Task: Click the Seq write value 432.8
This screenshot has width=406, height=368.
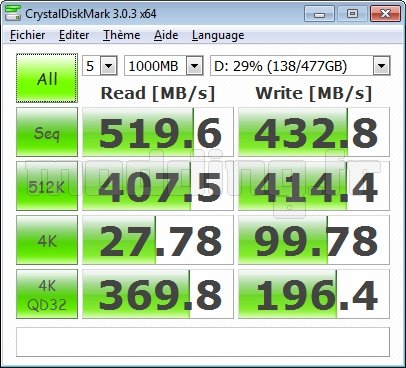Action: point(314,132)
